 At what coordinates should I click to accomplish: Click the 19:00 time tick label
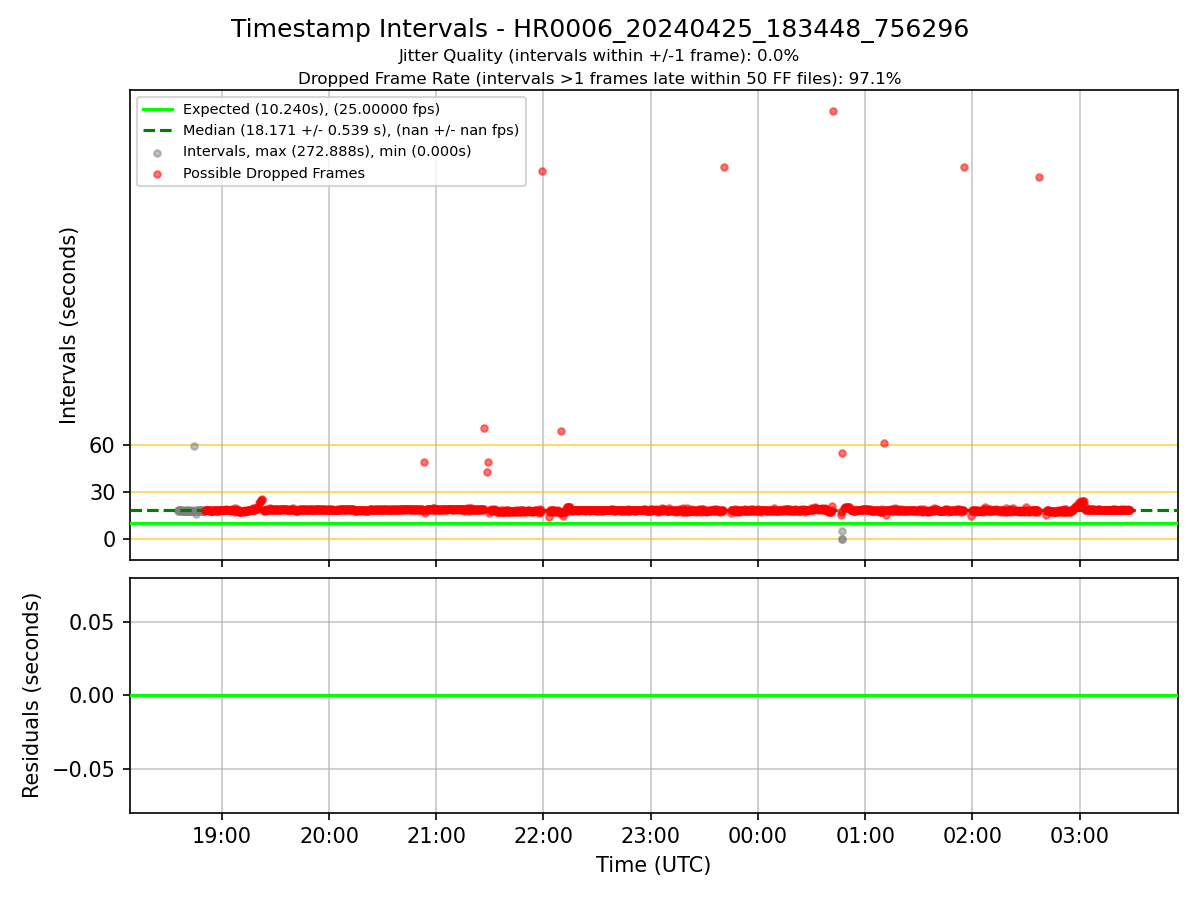[x=222, y=835]
